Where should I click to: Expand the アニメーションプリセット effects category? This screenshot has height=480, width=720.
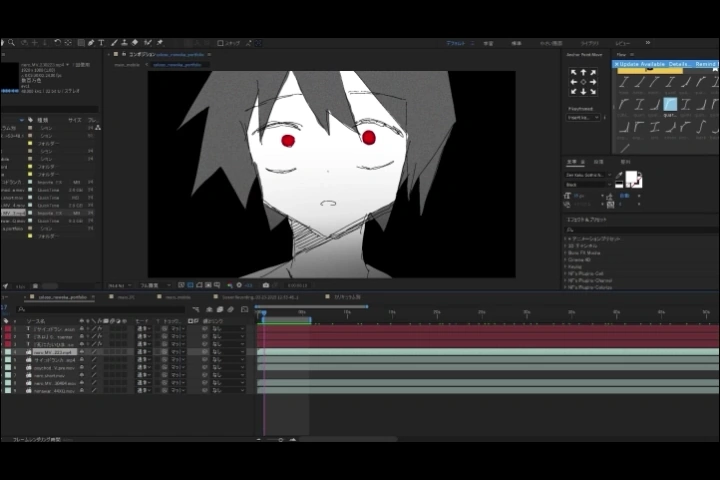click(x=566, y=239)
